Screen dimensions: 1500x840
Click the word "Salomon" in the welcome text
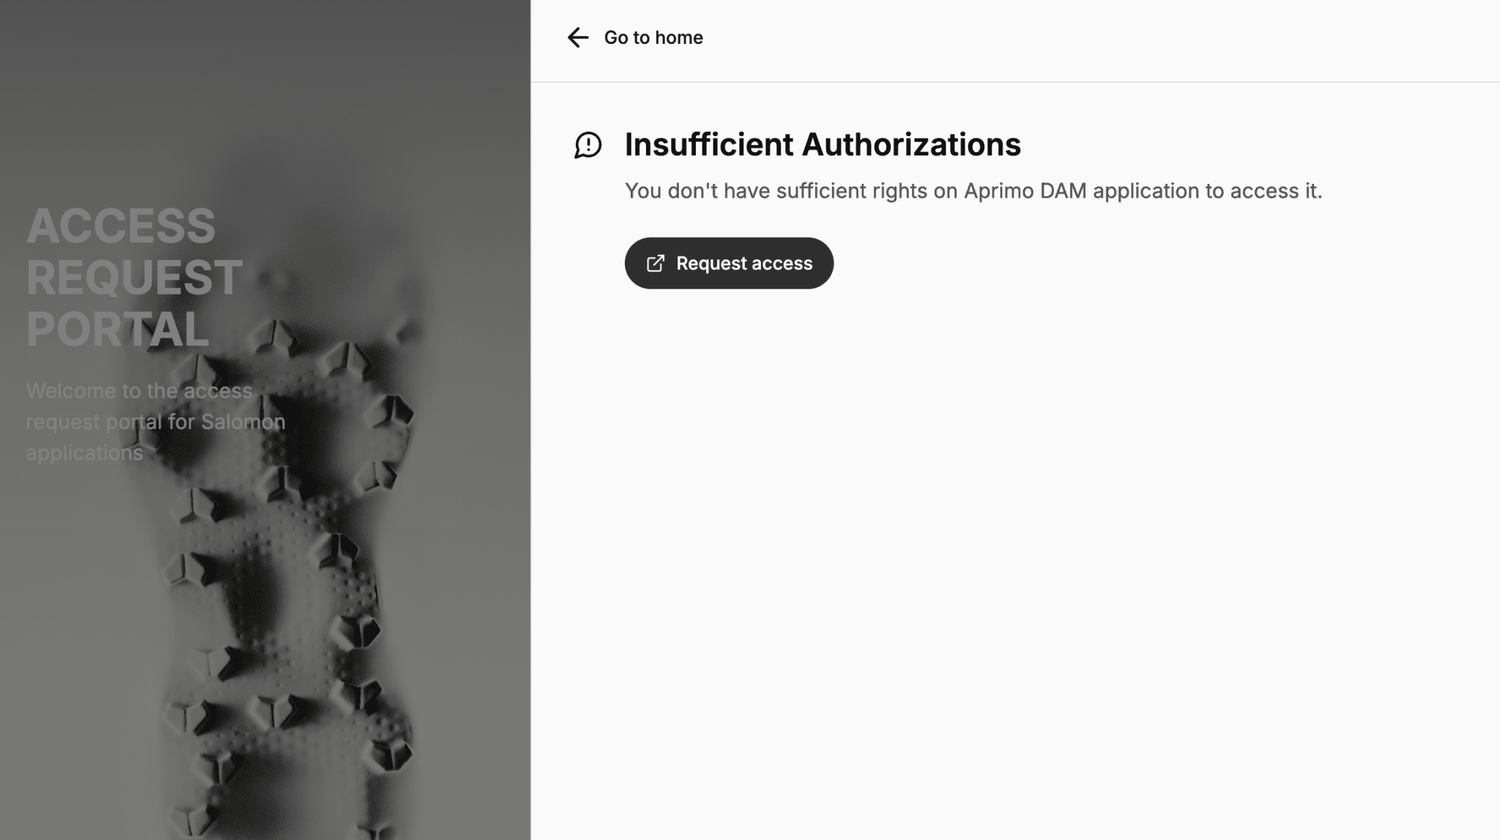(x=243, y=422)
